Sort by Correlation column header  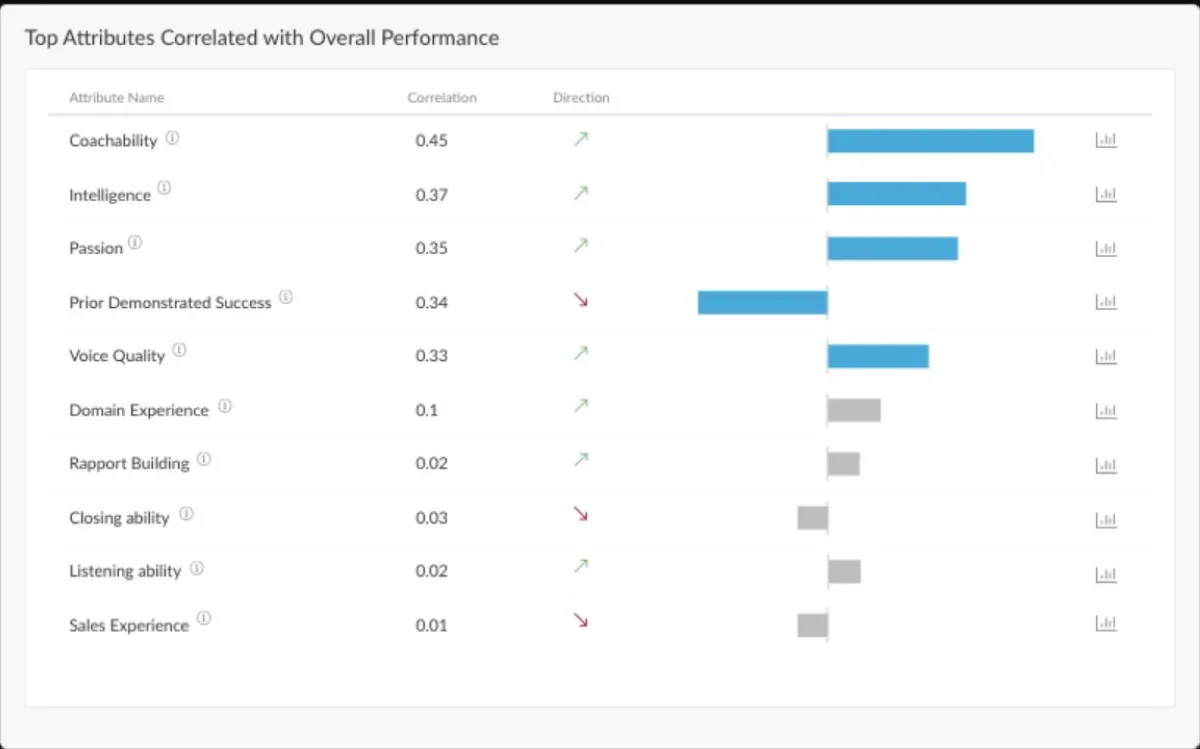(x=442, y=98)
